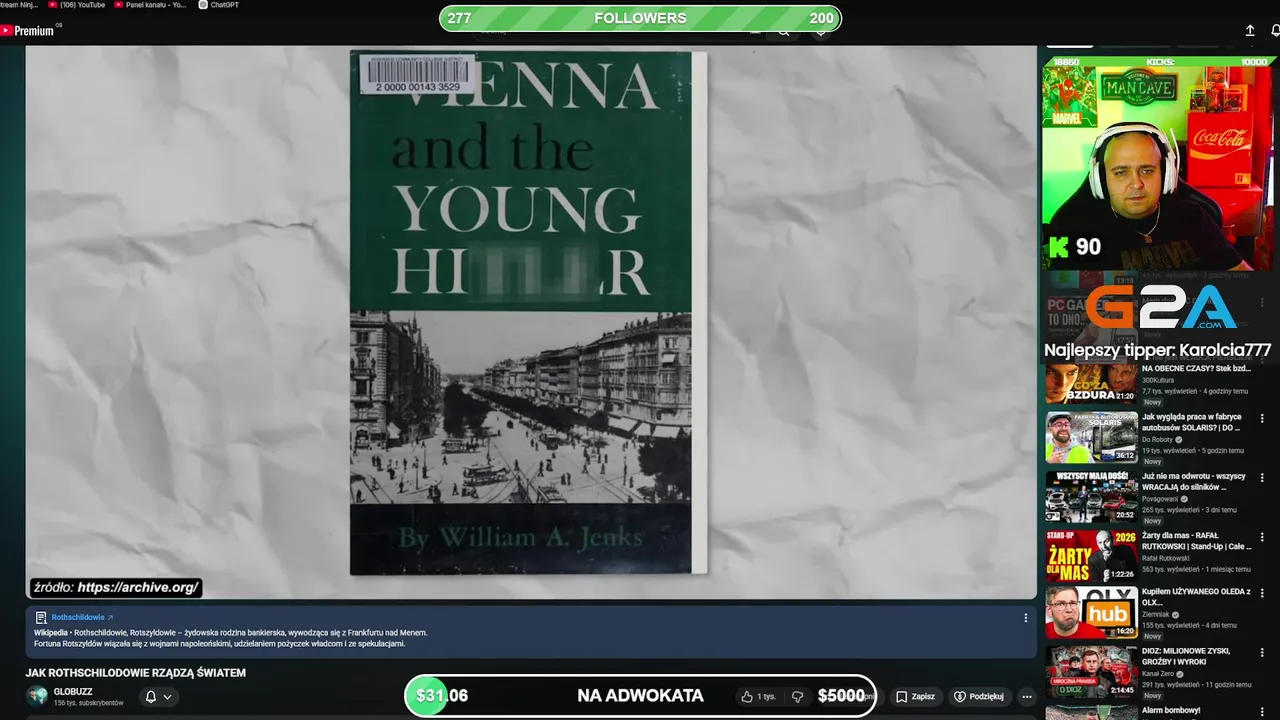Open the CO ZA BZDURA video thumbnail
The width and height of the screenshot is (1280, 720).
click(1092, 383)
